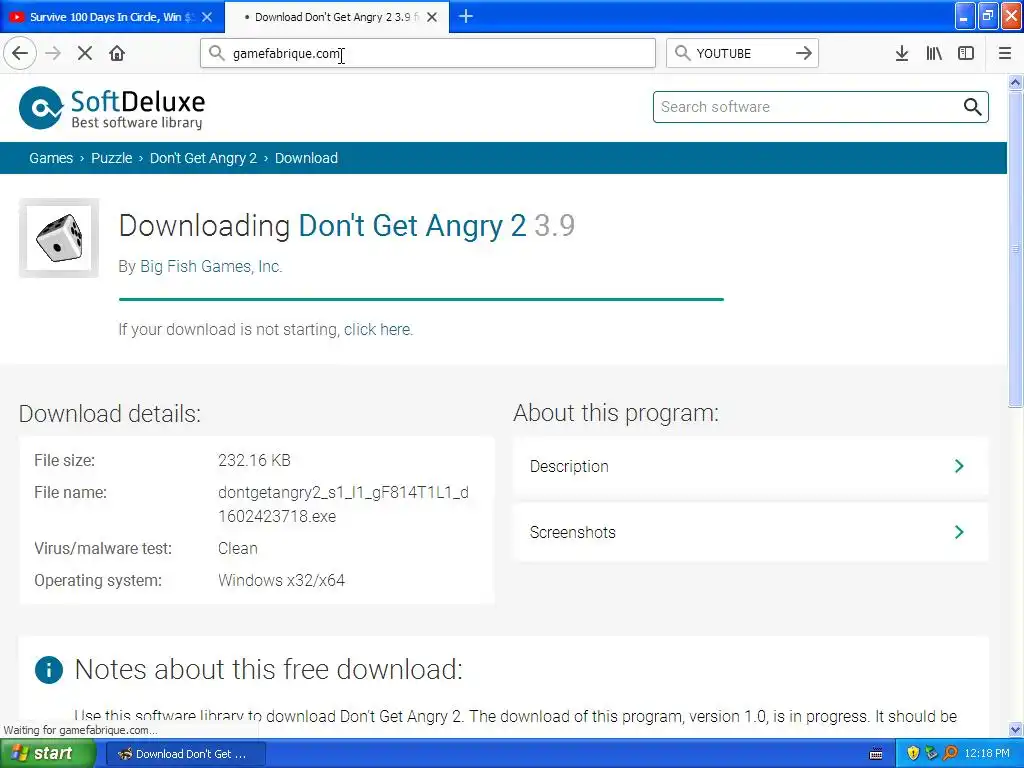The image size is (1024, 768).
Task: Click the forward navigation arrow
Action: [x=53, y=53]
